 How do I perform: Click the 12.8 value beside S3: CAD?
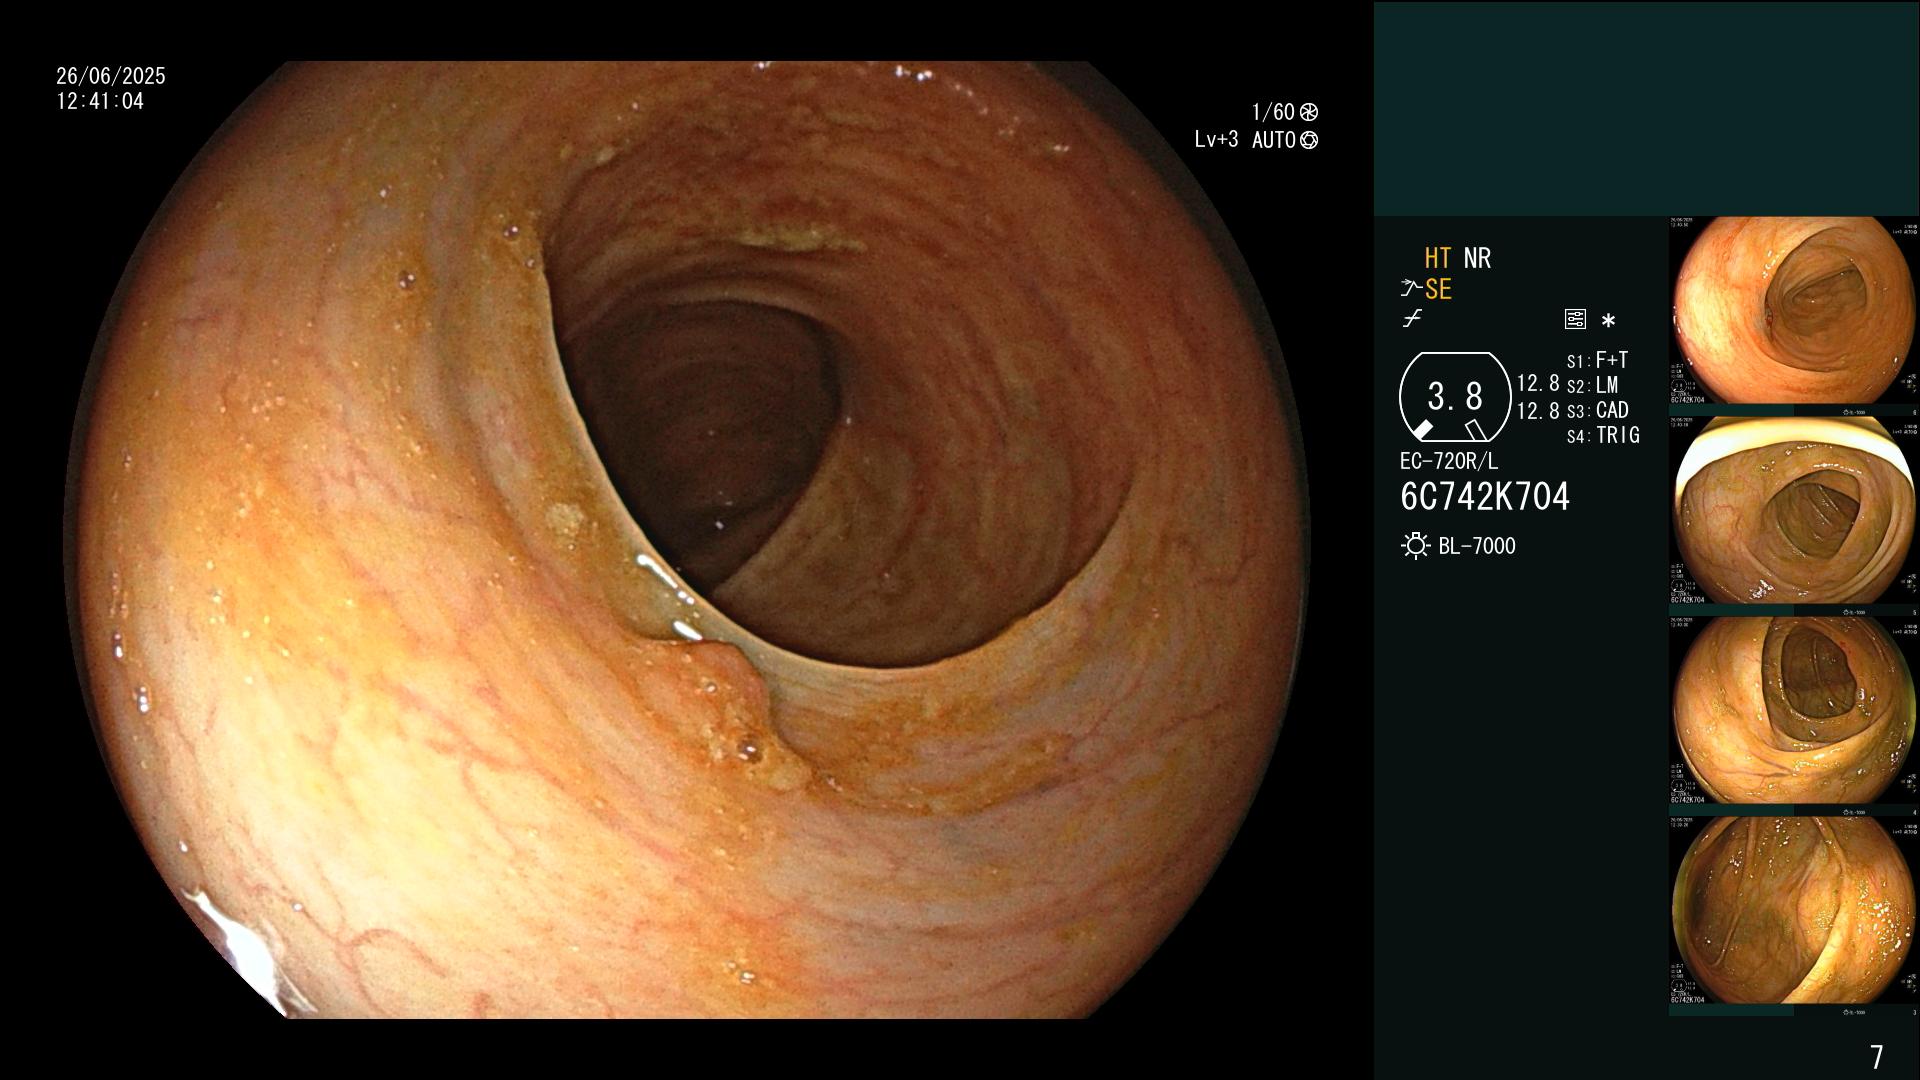click(1538, 410)
